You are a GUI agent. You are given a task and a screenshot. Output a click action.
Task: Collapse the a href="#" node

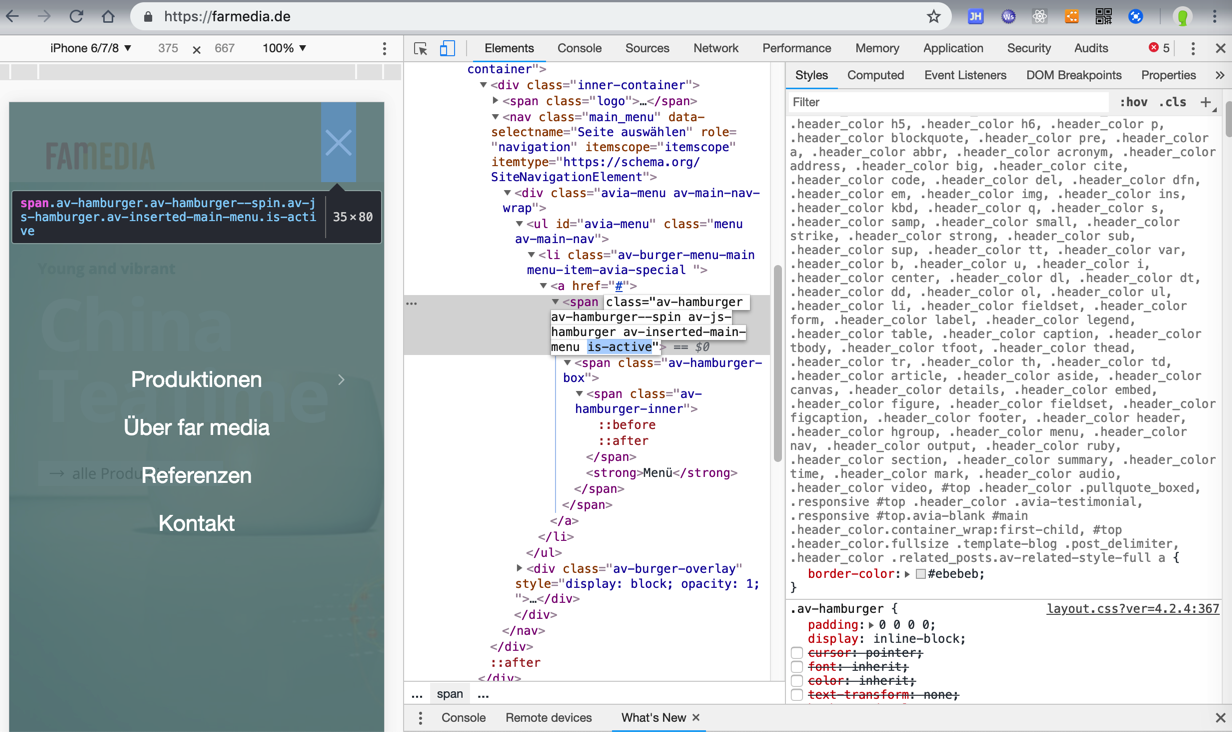pos(544,286)
